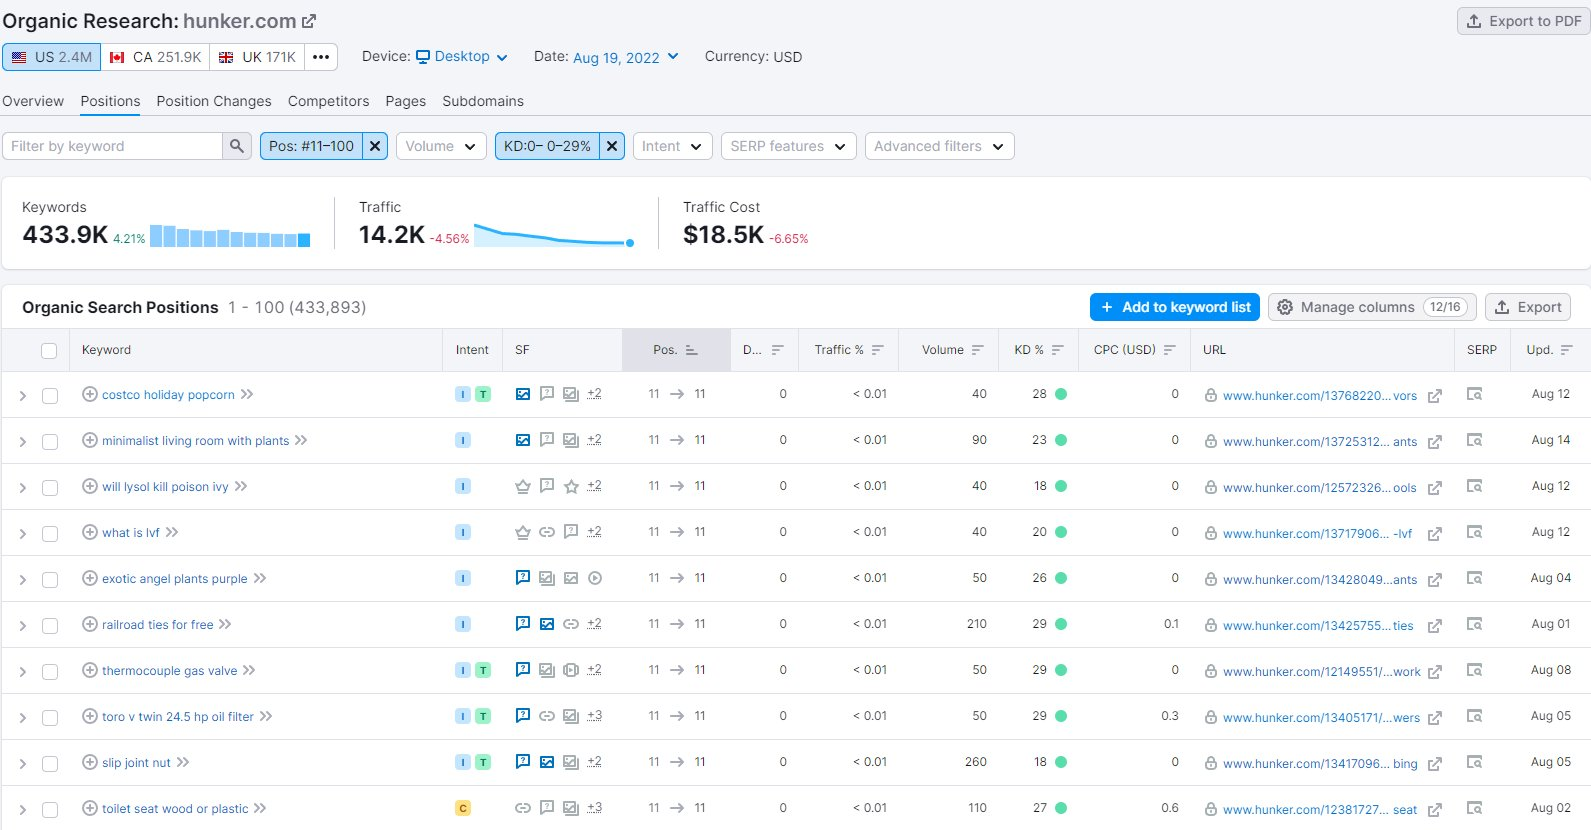Toggle the select-all checkbox in table header
The height and width of the screenshot is (830, 1591).
pyautogui.click(x=49, y=350)
